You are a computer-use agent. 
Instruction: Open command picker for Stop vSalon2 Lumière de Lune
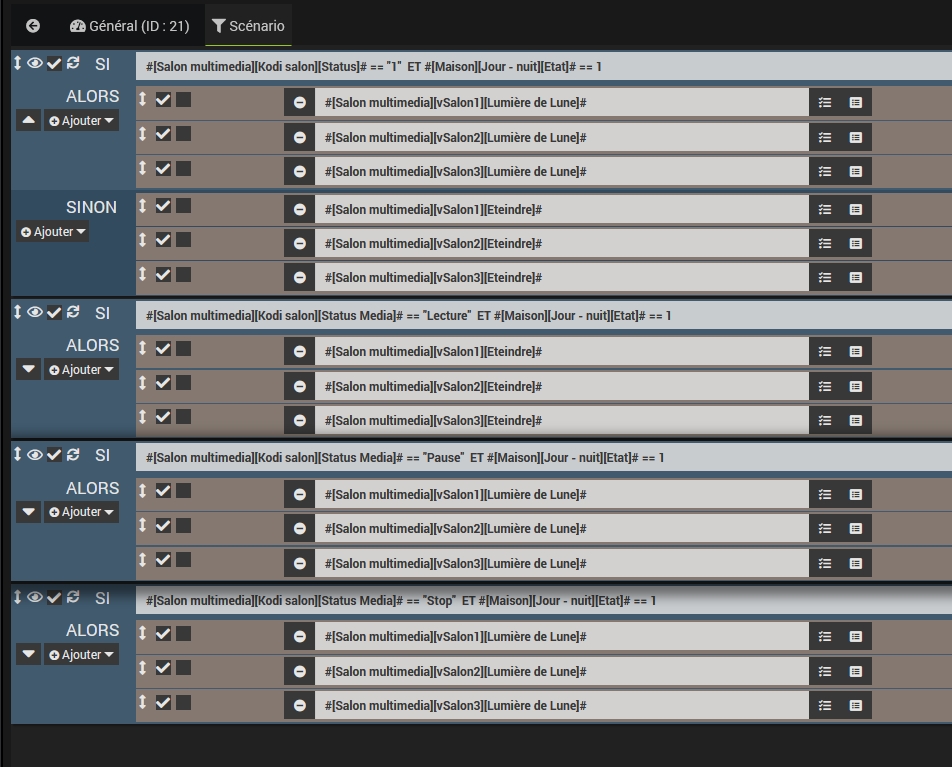[x=855, y=671]
